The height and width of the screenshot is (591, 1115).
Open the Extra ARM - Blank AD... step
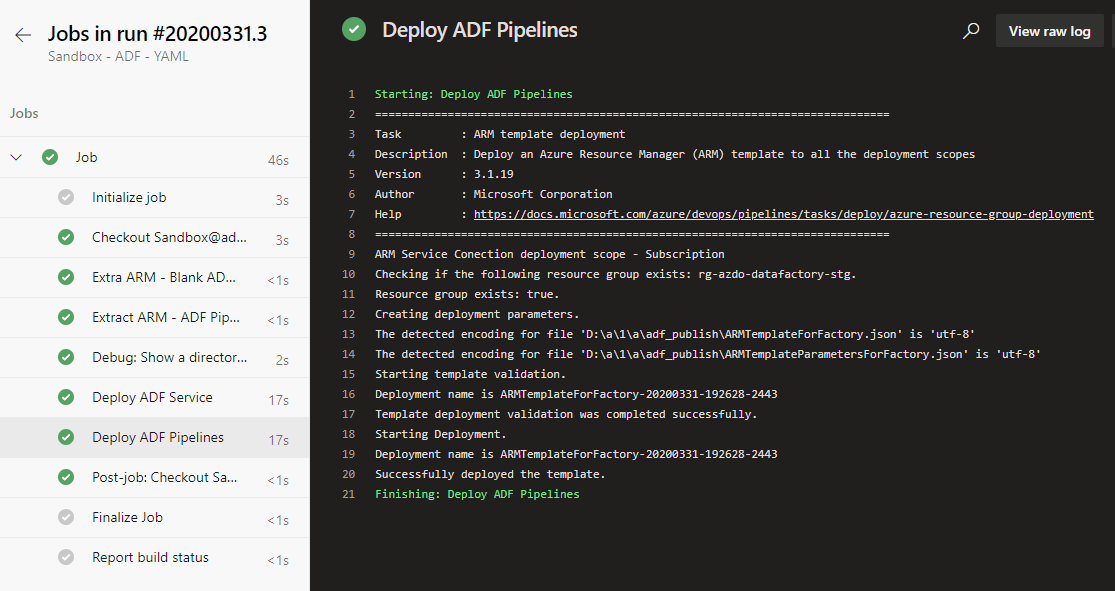155,277
